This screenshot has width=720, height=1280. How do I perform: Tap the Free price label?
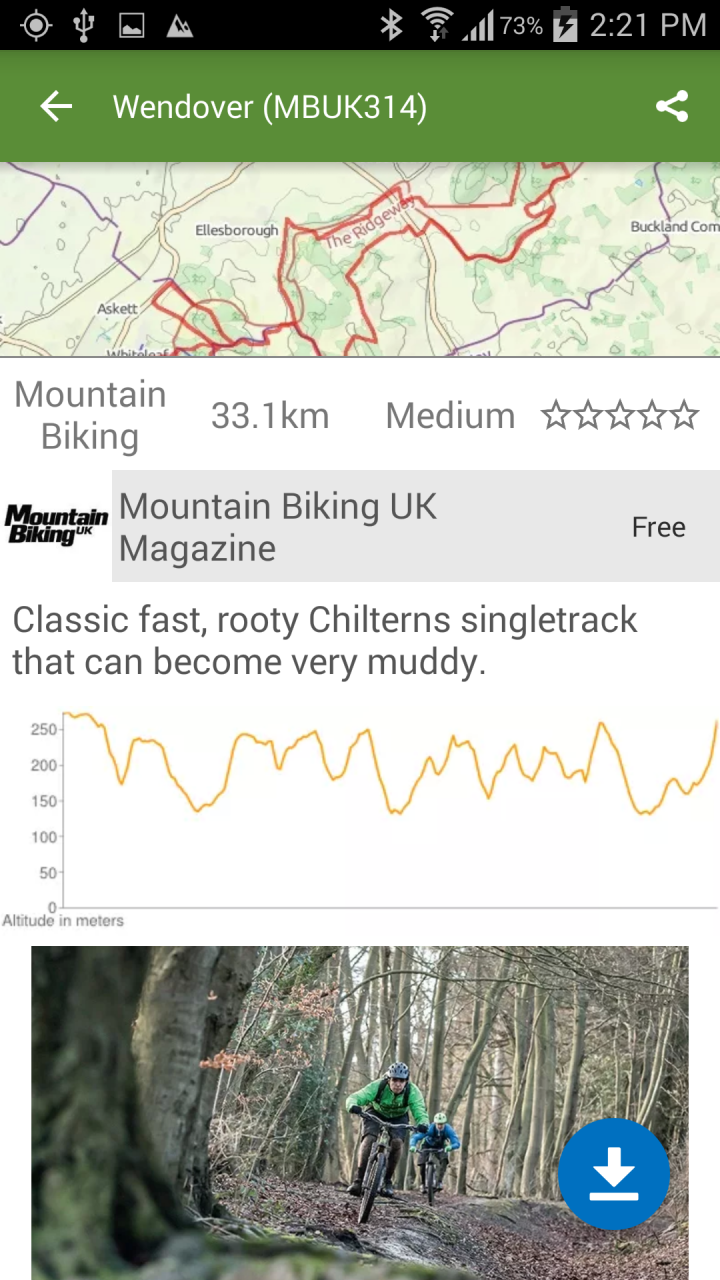click(x=658, y=527)
